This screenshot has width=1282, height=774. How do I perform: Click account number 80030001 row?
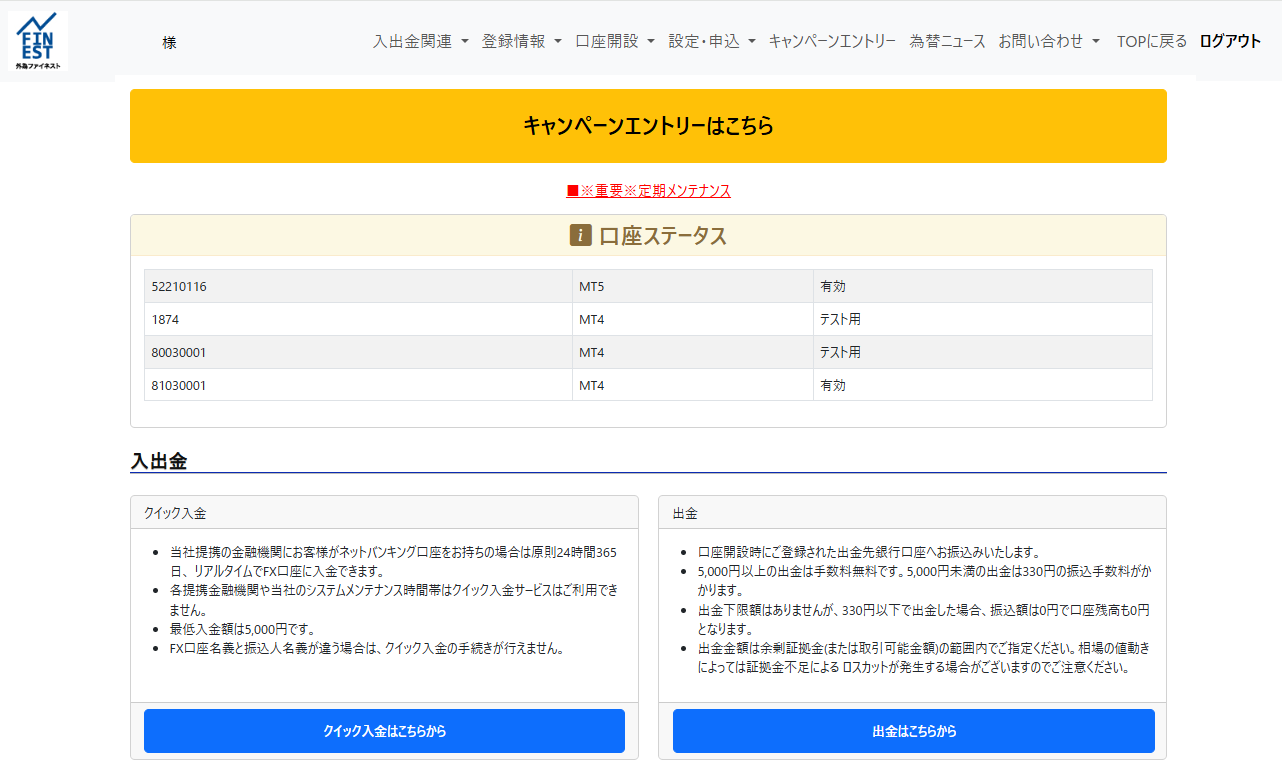tap(179, 352)
